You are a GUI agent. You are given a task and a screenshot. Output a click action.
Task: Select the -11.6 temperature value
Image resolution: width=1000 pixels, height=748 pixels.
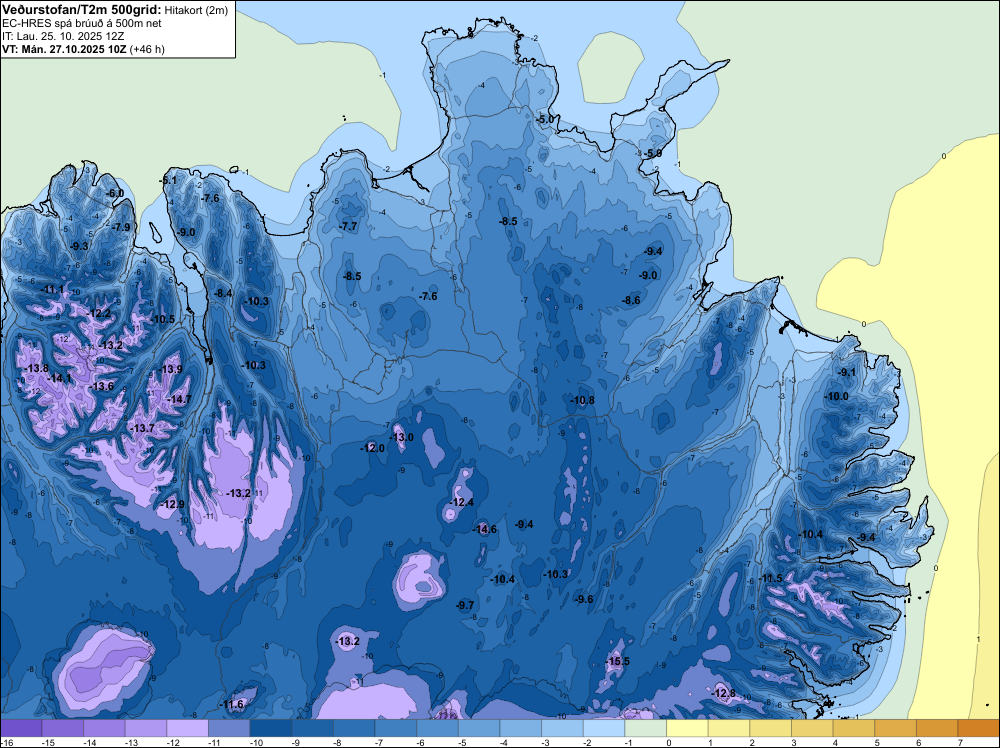[232, 704]
